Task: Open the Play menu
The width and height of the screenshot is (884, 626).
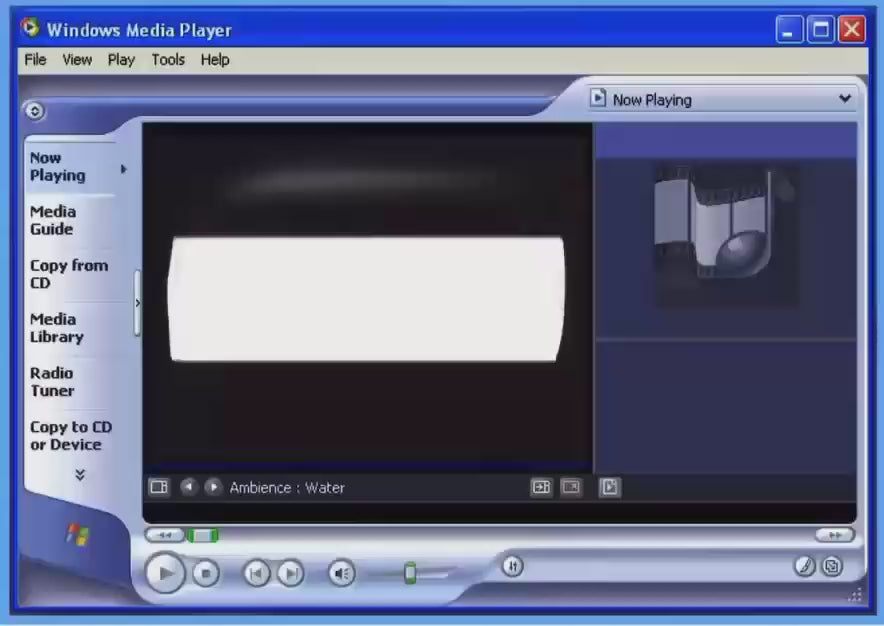Action: pos(121,60)
